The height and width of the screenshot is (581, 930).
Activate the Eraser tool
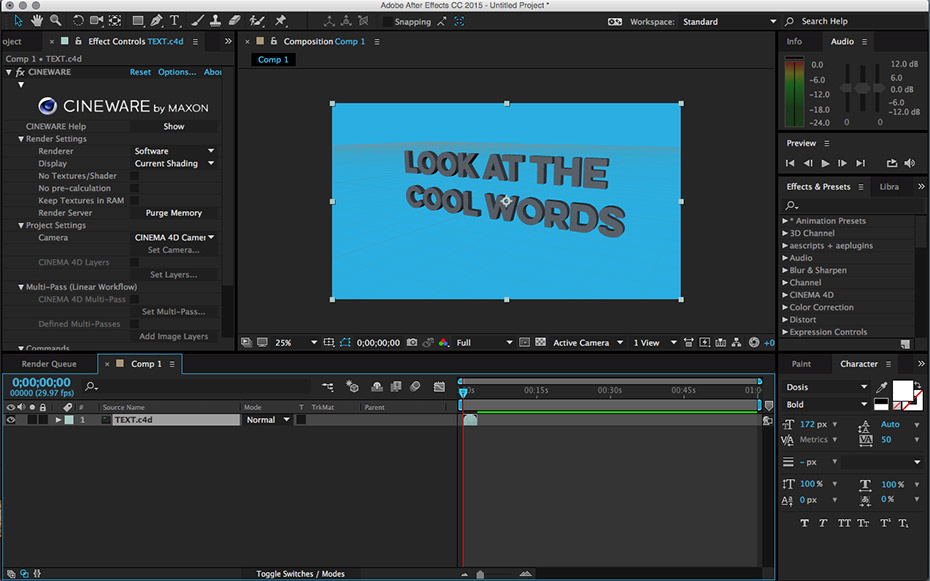(234, 20)
